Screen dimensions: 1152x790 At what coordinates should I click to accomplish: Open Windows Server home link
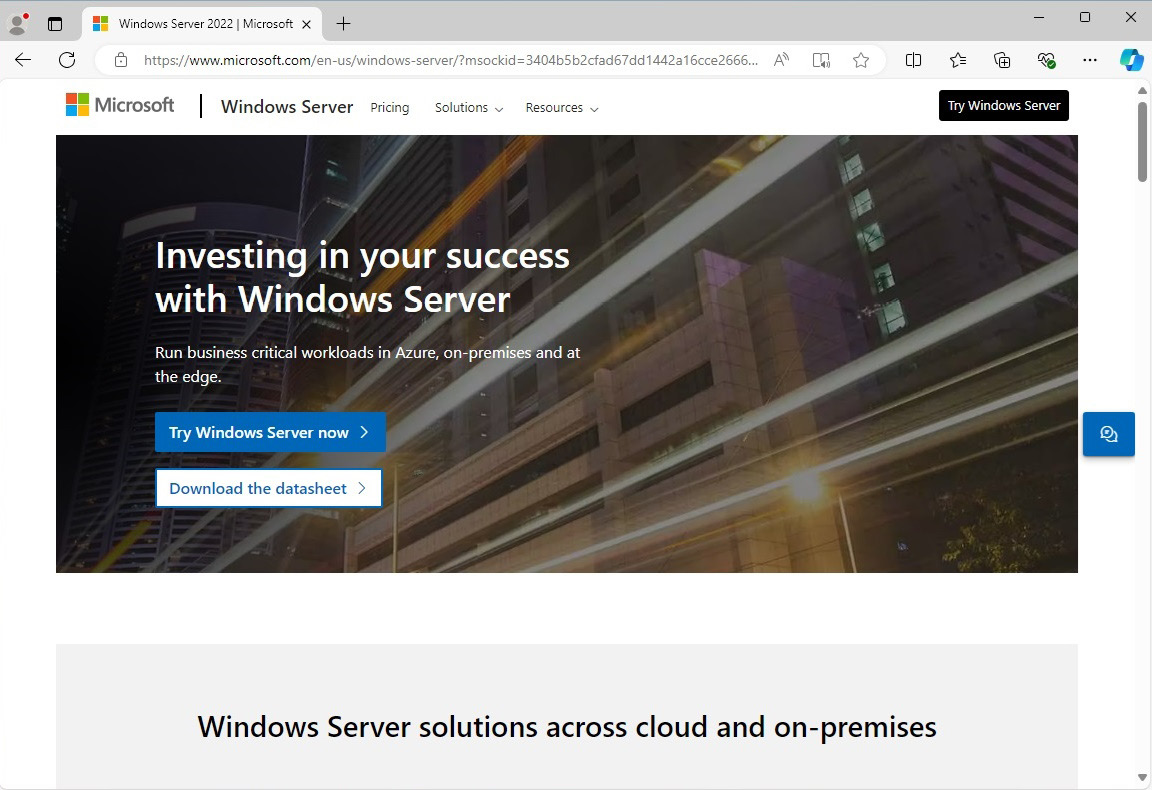[x=287, y=107]
